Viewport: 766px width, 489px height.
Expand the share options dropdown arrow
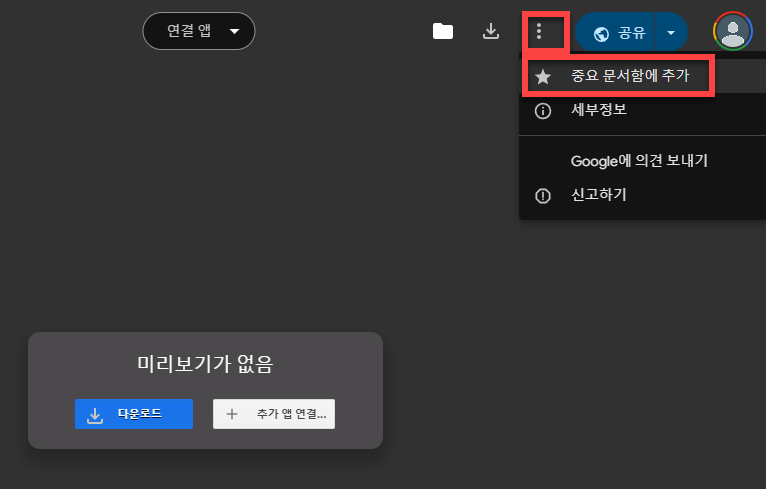click(671, 33)
